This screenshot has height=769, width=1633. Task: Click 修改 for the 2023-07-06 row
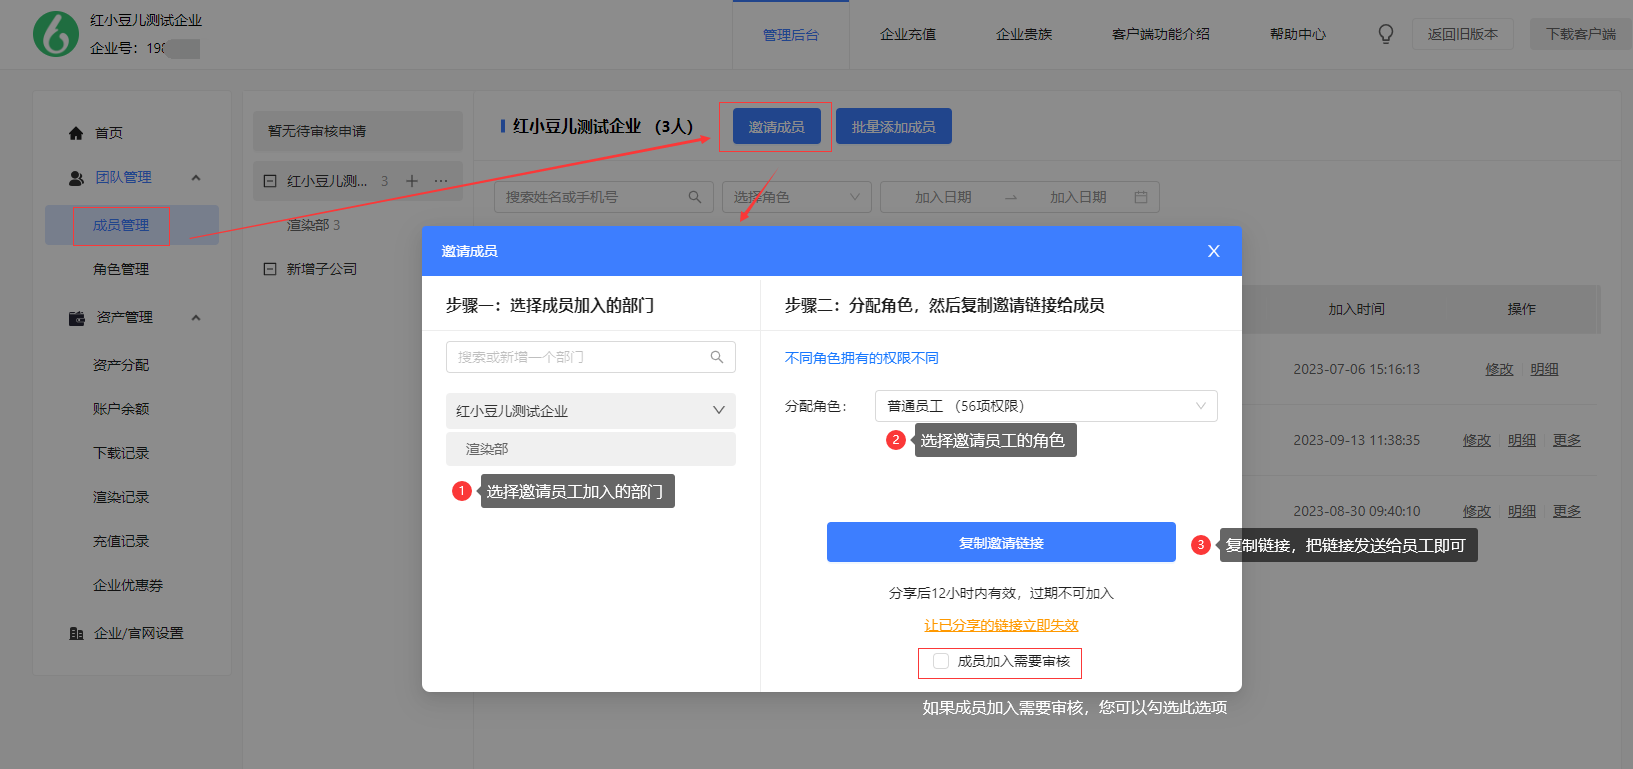coord(1499,369)
